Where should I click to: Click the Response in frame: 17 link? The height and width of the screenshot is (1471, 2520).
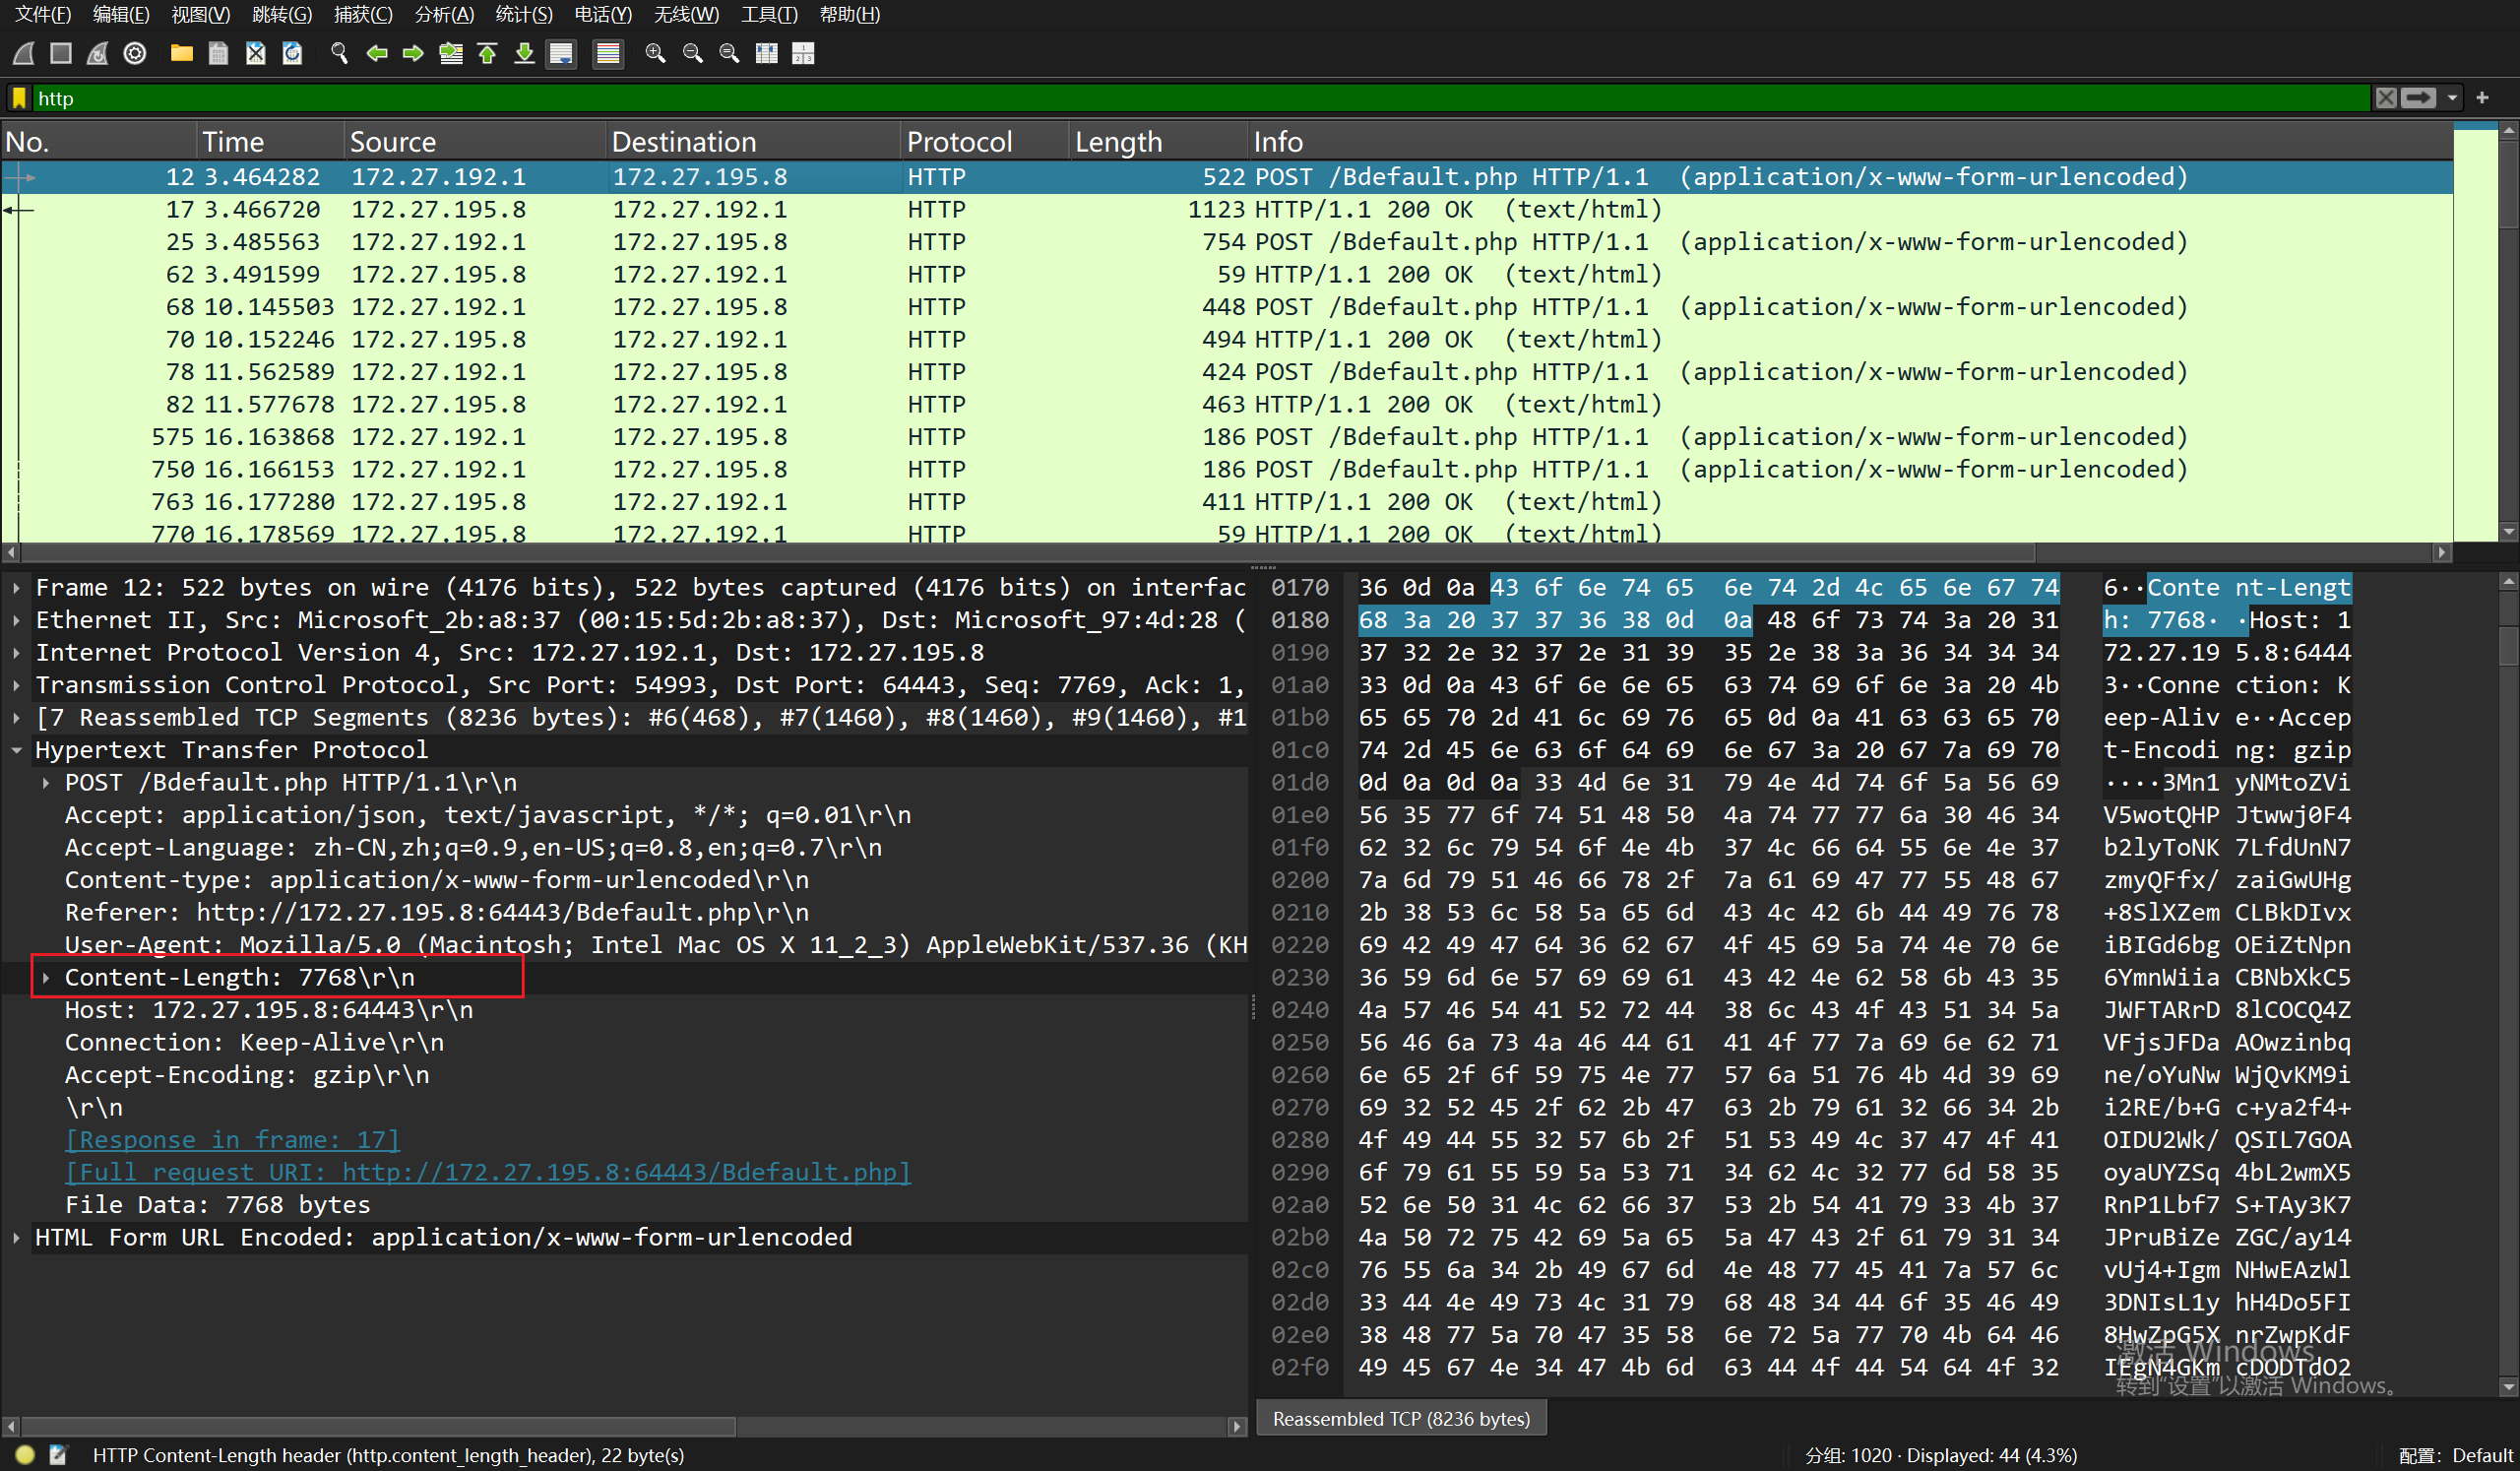[x=232, y=1140]
